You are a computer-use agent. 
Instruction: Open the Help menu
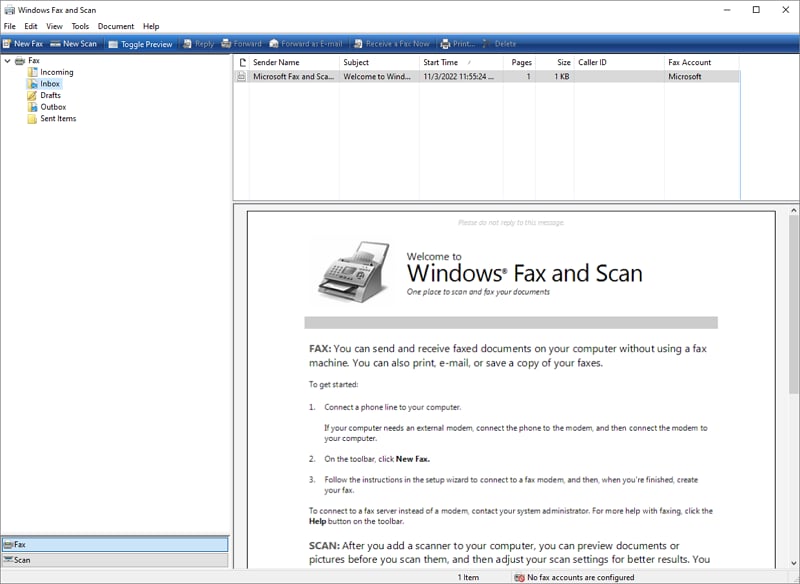tap(151, 26)
